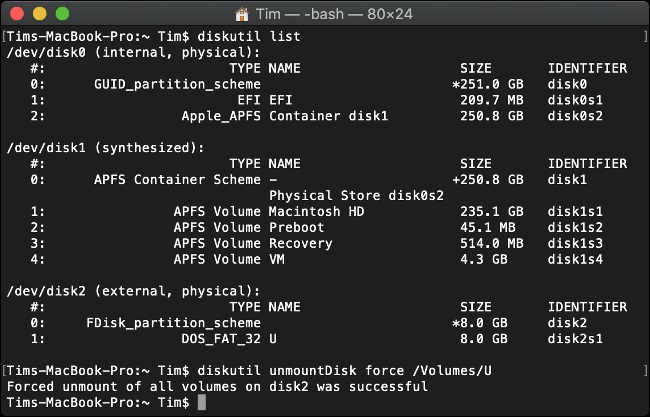
Task: Click the cursor block at the final prompt
Action: (x=201, y=402)
